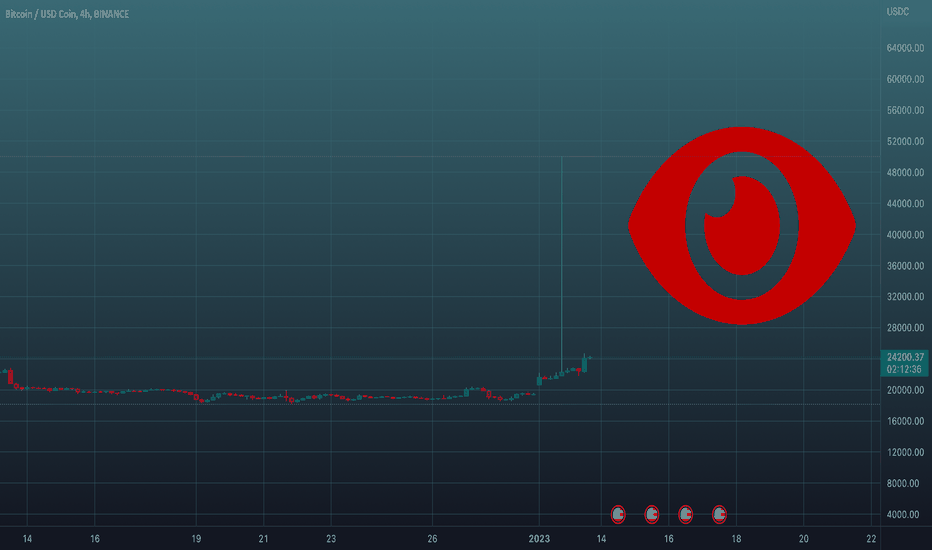
Task: Click the 2023 year label on time axis
Action: pos(539,539)
